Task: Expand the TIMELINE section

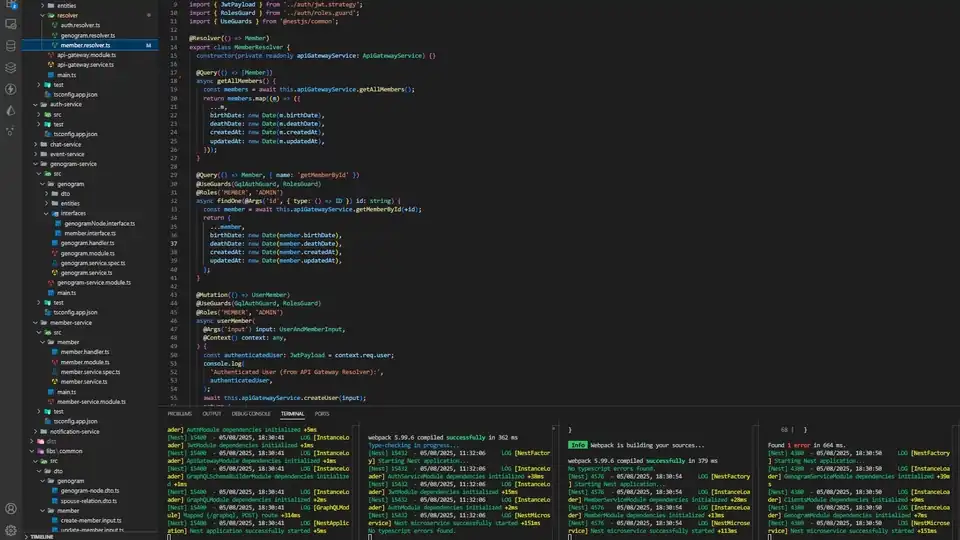Action: [41, 536]
